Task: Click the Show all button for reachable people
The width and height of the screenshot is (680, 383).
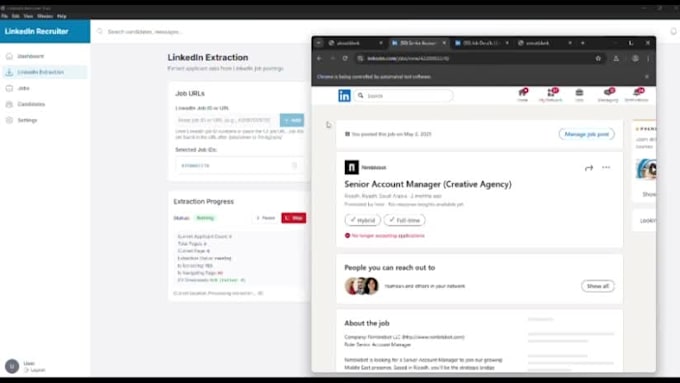Action: click(x=598, y=286)
